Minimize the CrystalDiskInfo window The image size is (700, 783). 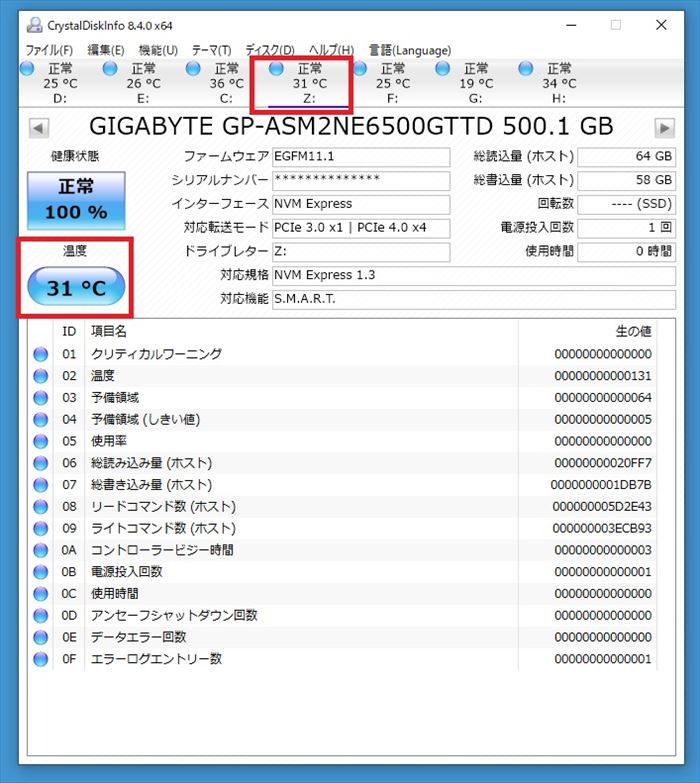click(x=571, y=25)
